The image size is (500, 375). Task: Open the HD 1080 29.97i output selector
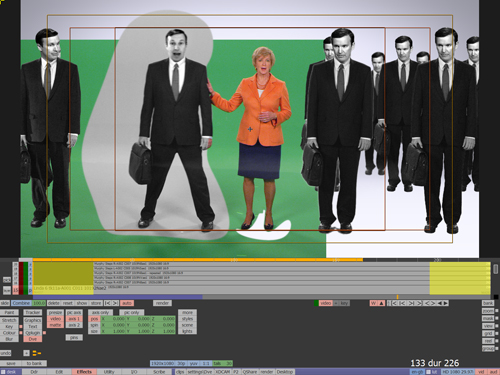pyautogui.click(x=458, y=372)
